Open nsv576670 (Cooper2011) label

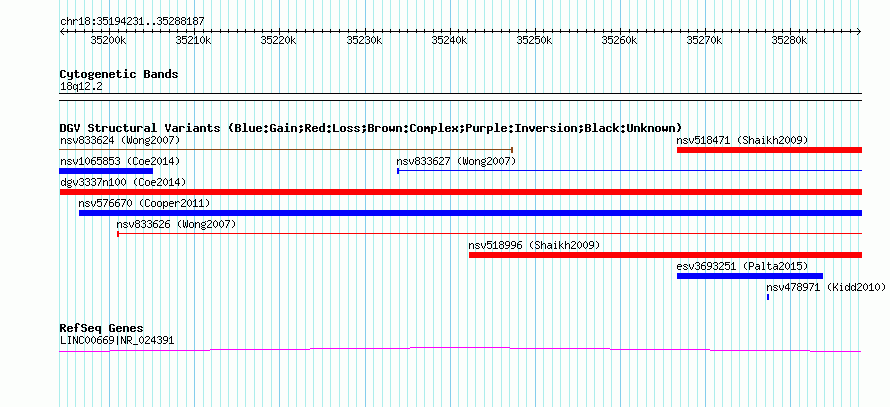pos(145,203)
